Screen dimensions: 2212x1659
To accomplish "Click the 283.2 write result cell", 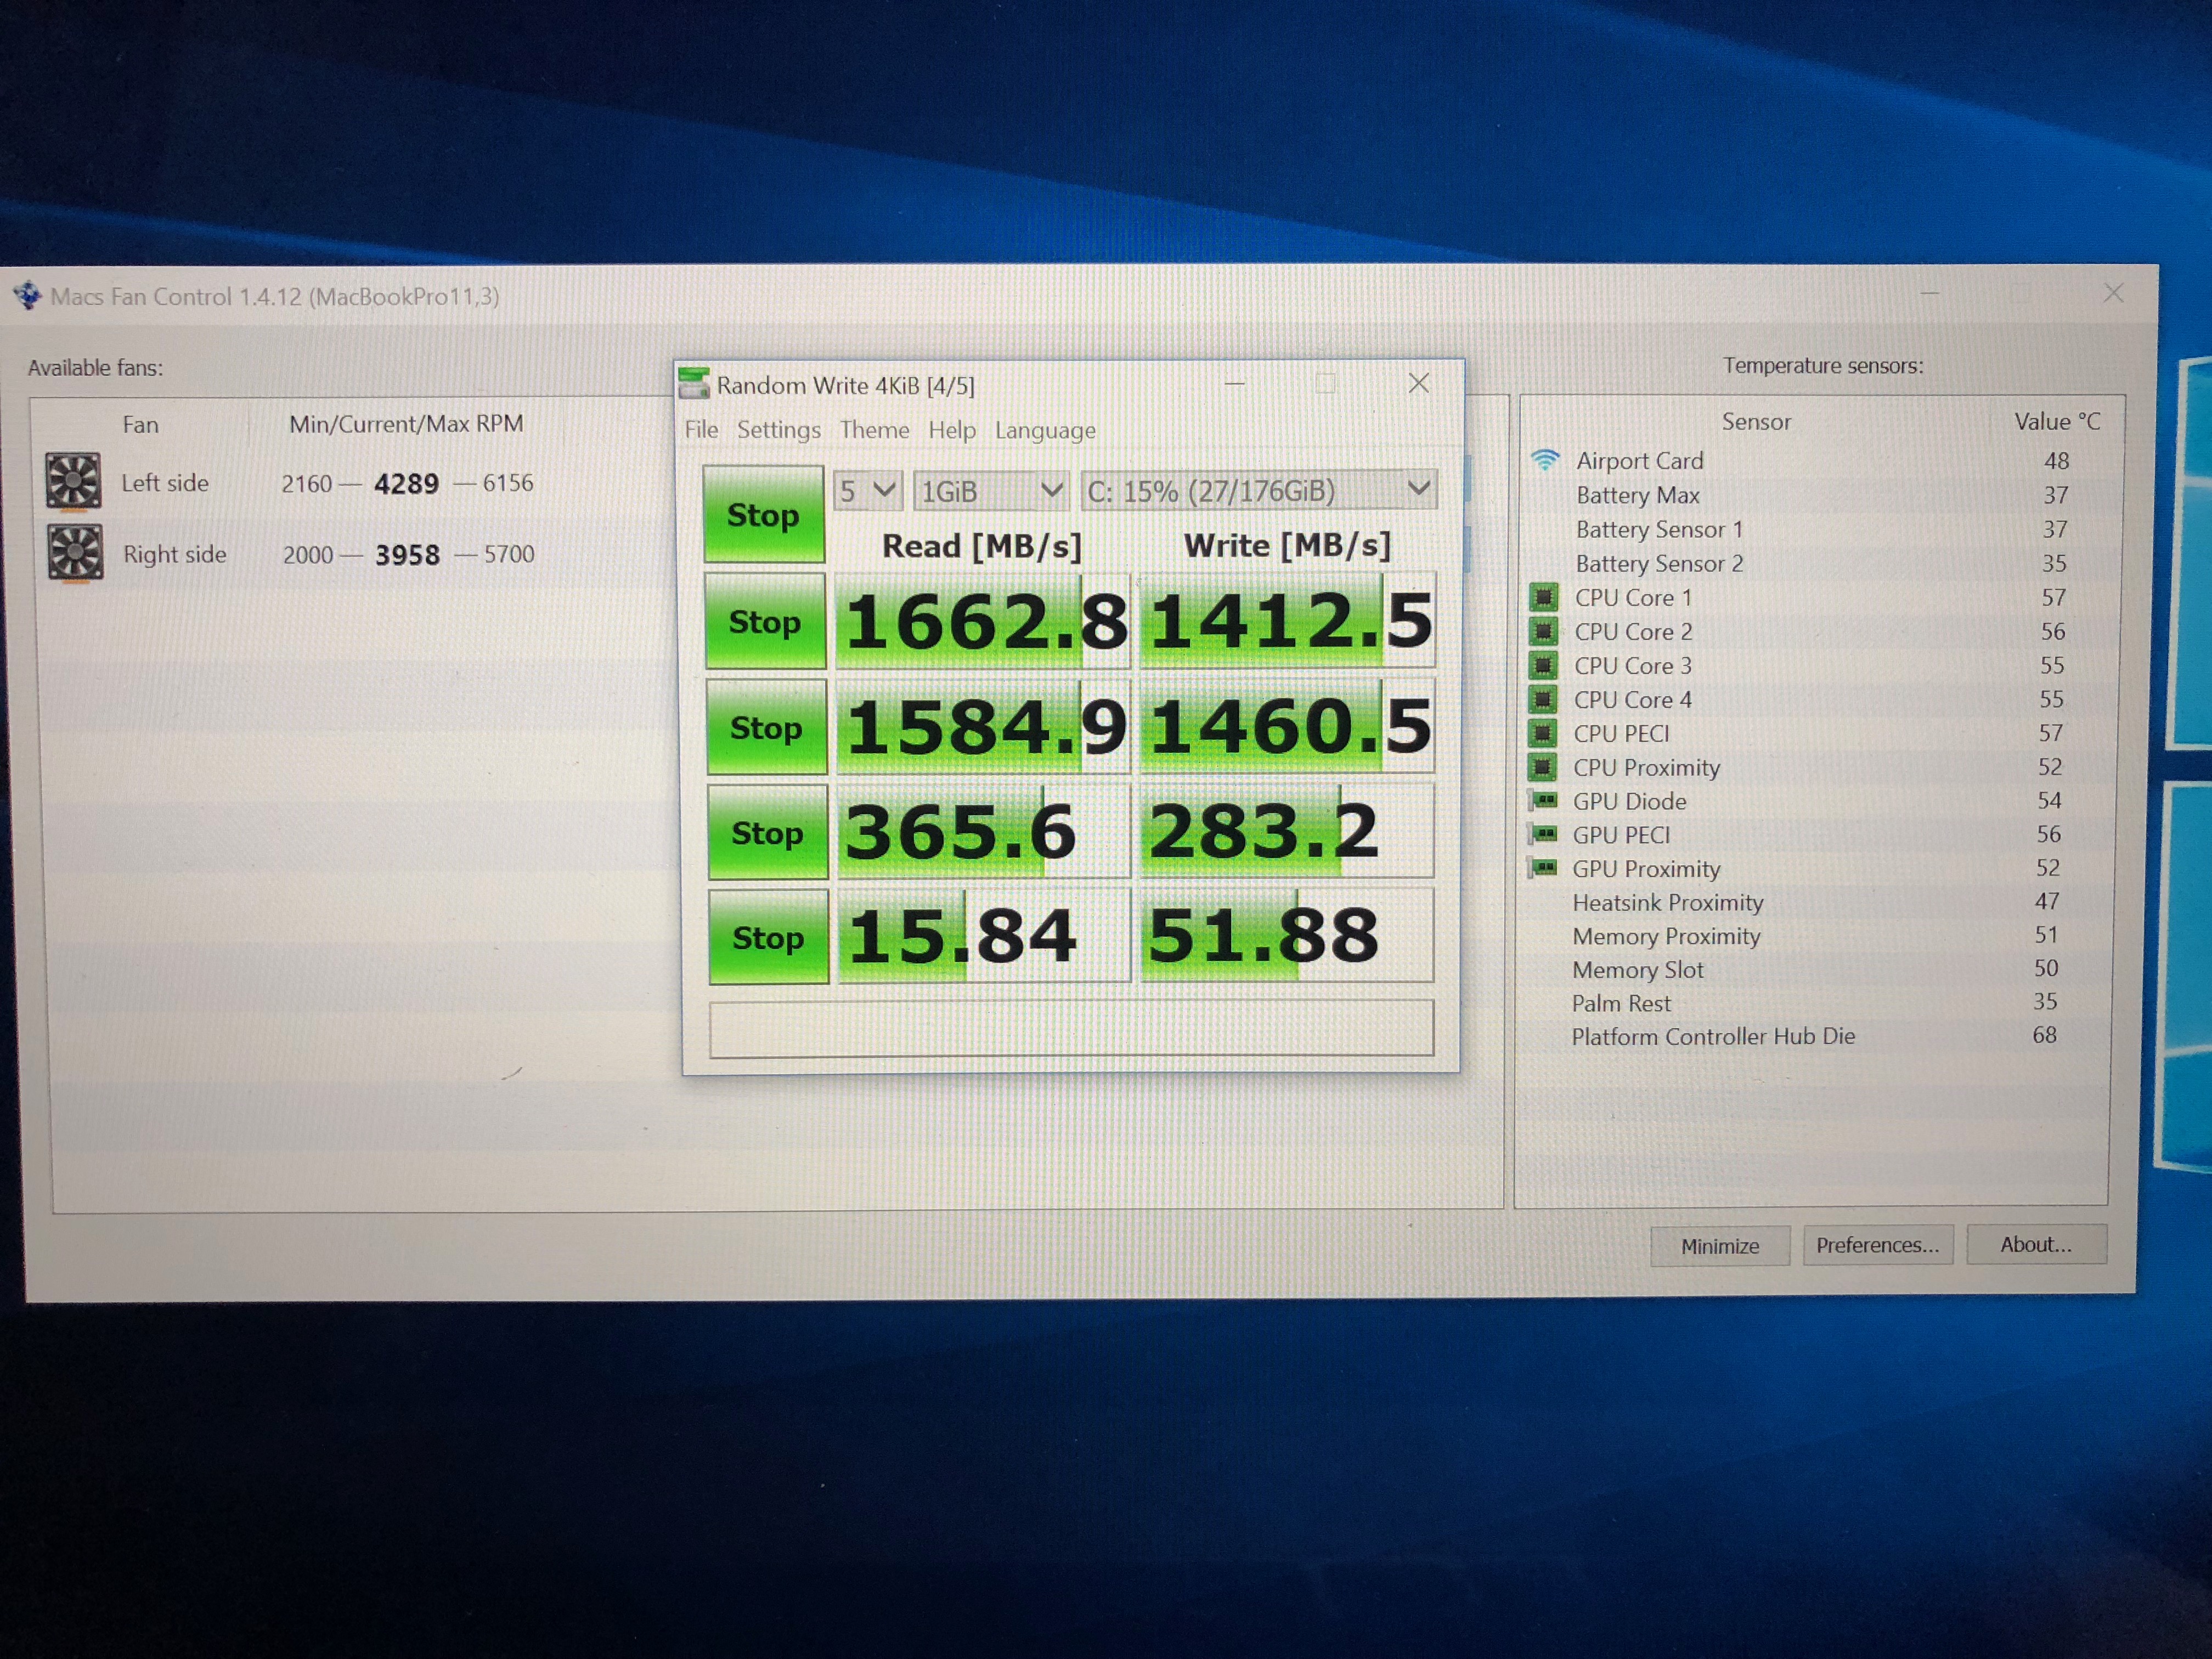I will (x=1287, y=830).
